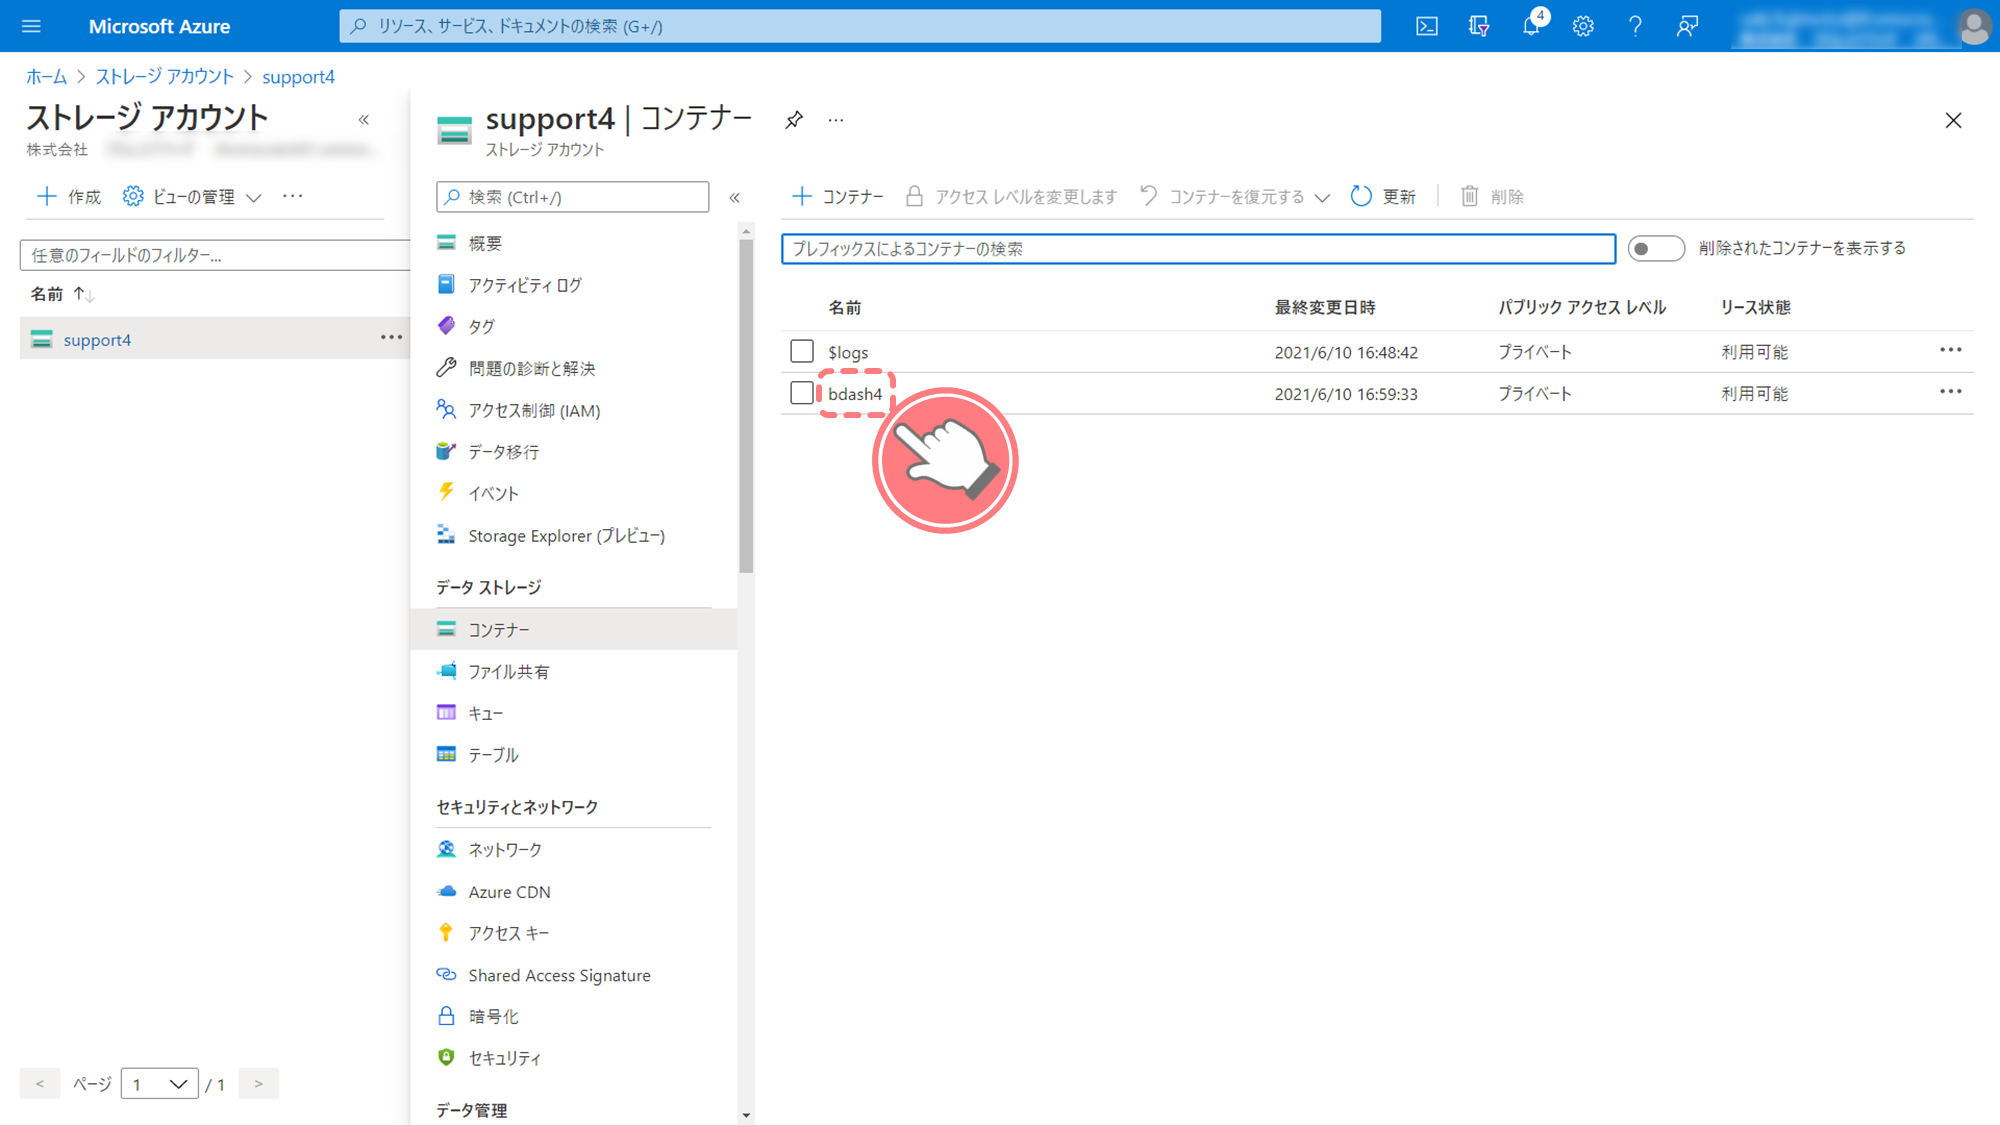Open context menu for $logs row
The width and height of the screenshot is (2000, 1125).
(1951, 350)
